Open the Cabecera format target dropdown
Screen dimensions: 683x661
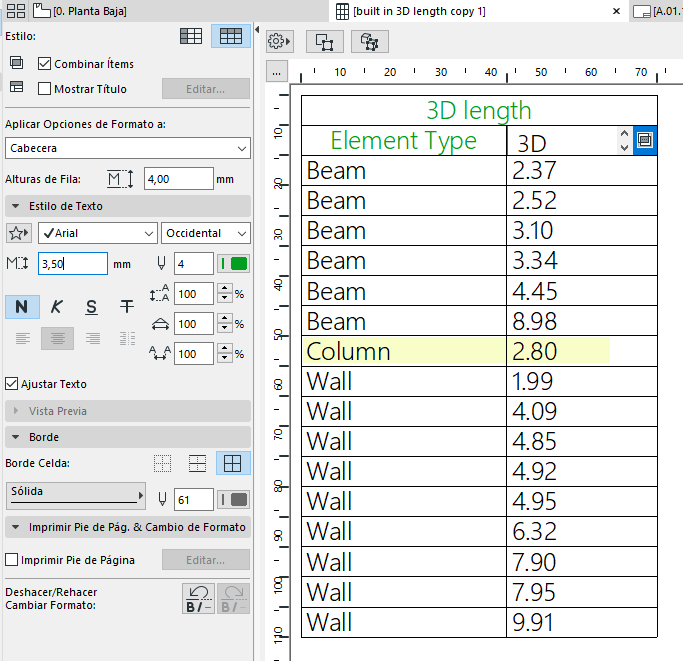click(127, 149)
